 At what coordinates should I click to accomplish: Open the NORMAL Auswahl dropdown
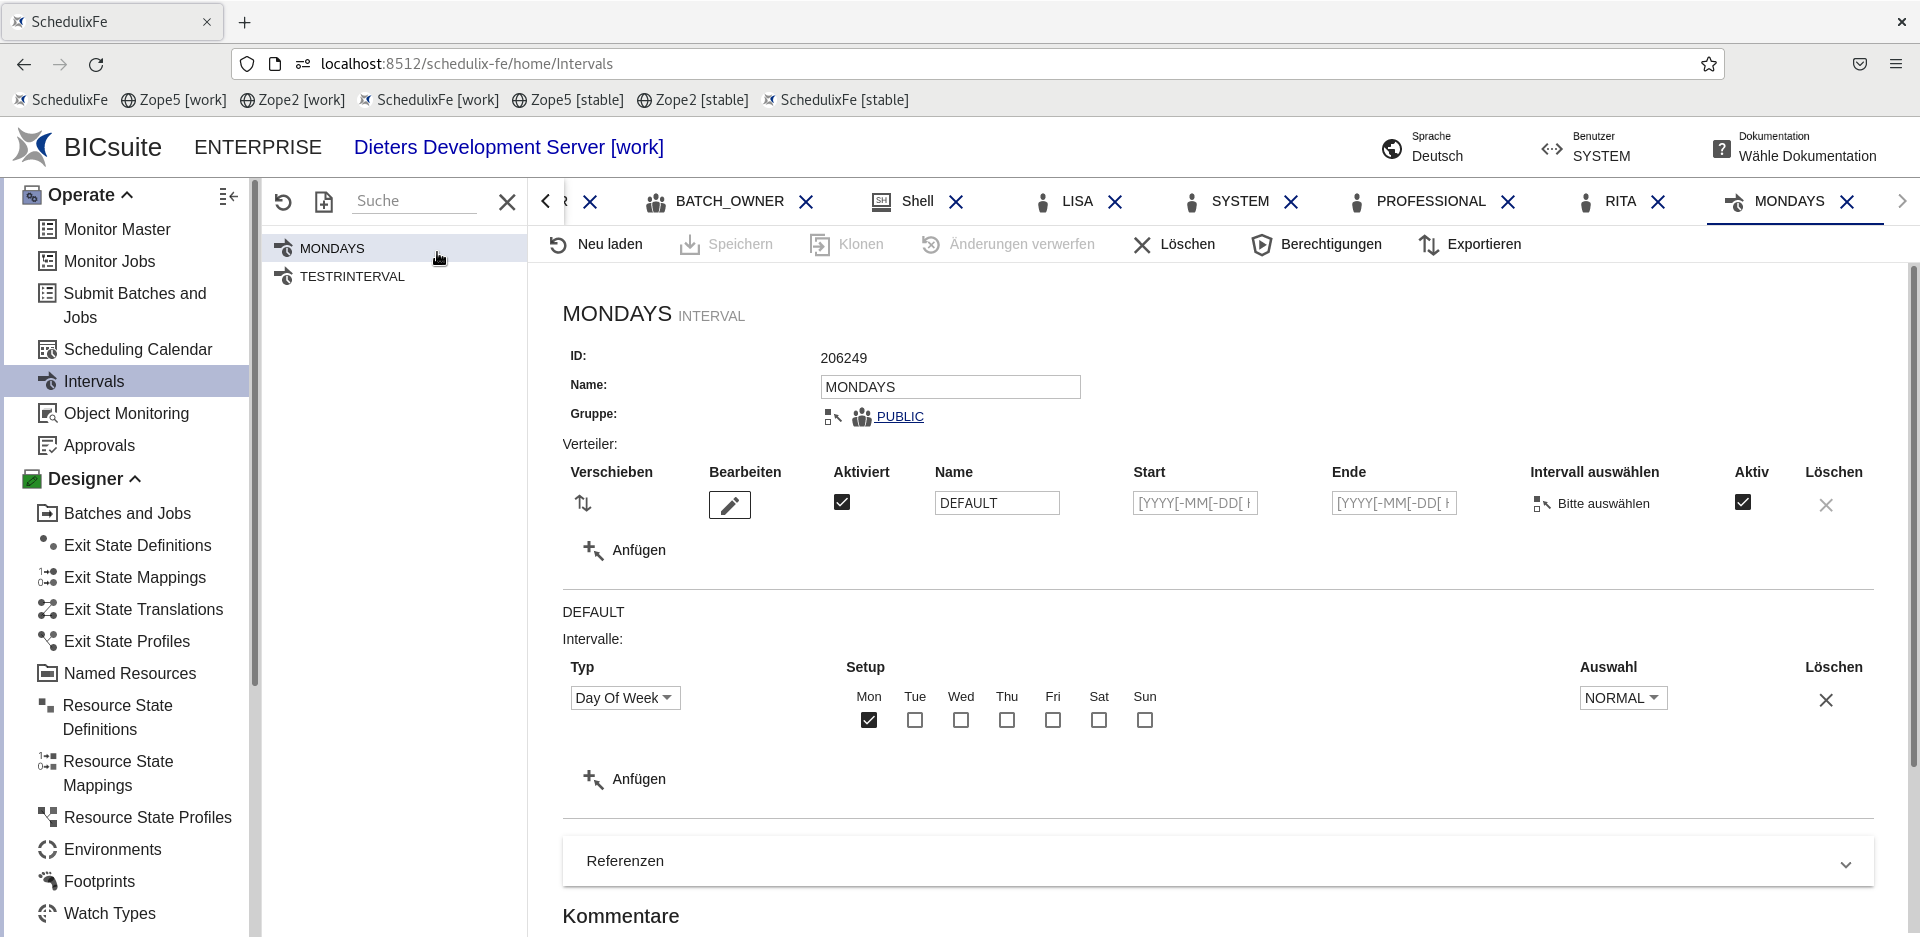coord(1622,698)
